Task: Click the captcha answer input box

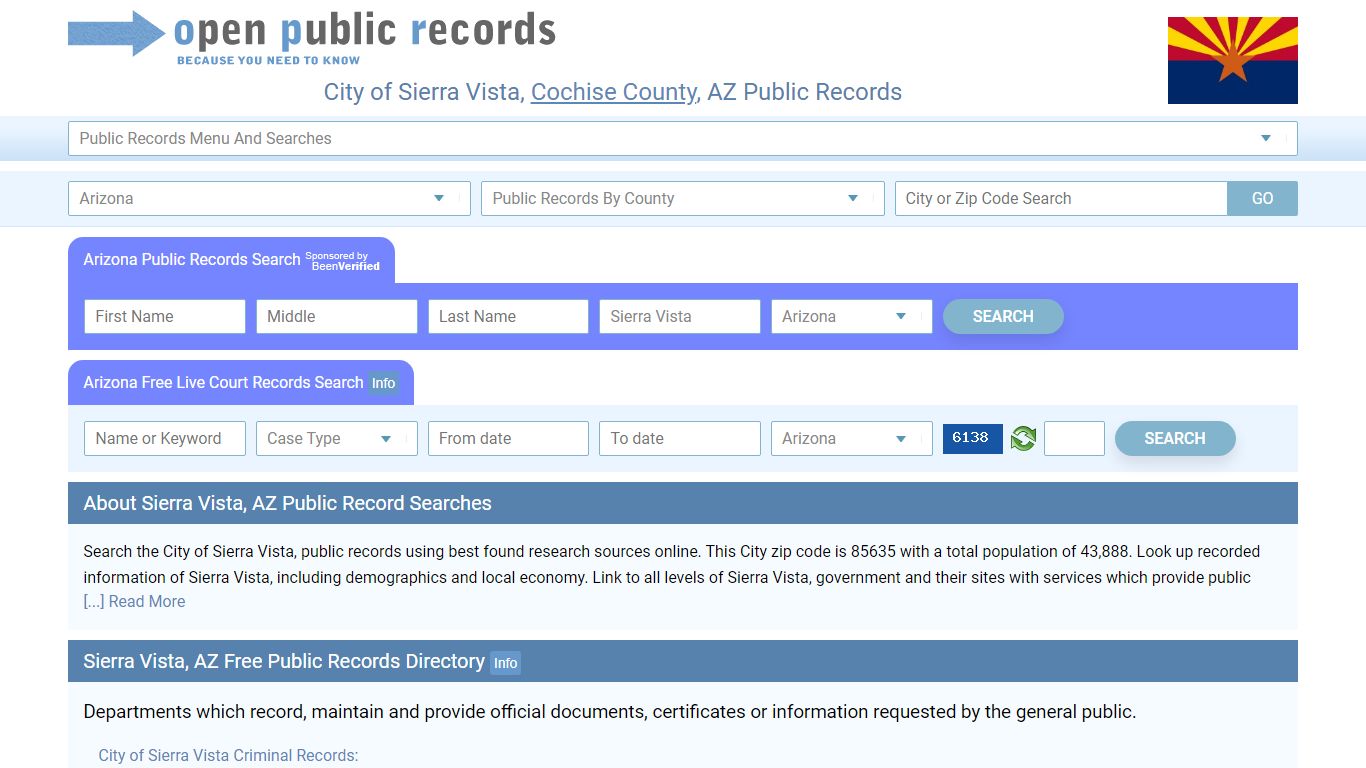Action: 1074,438
